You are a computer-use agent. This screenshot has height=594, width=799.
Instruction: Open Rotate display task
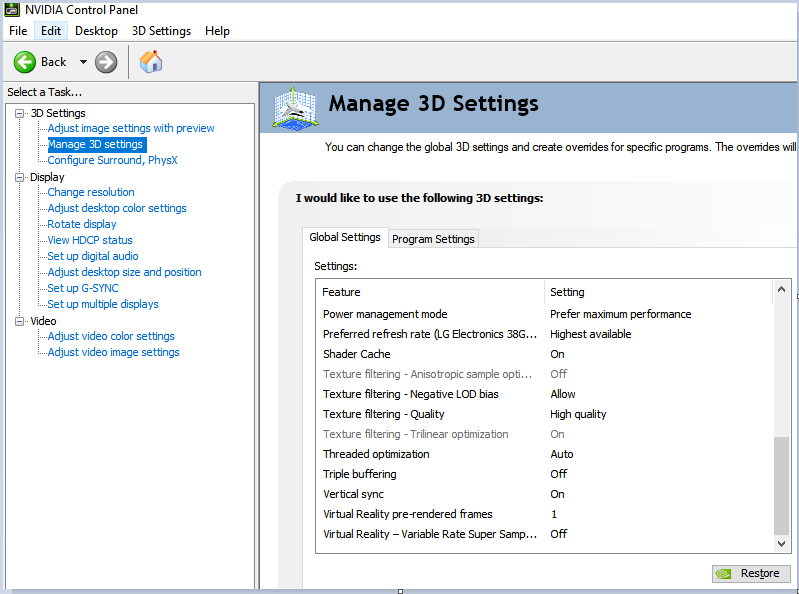[82, 224]
